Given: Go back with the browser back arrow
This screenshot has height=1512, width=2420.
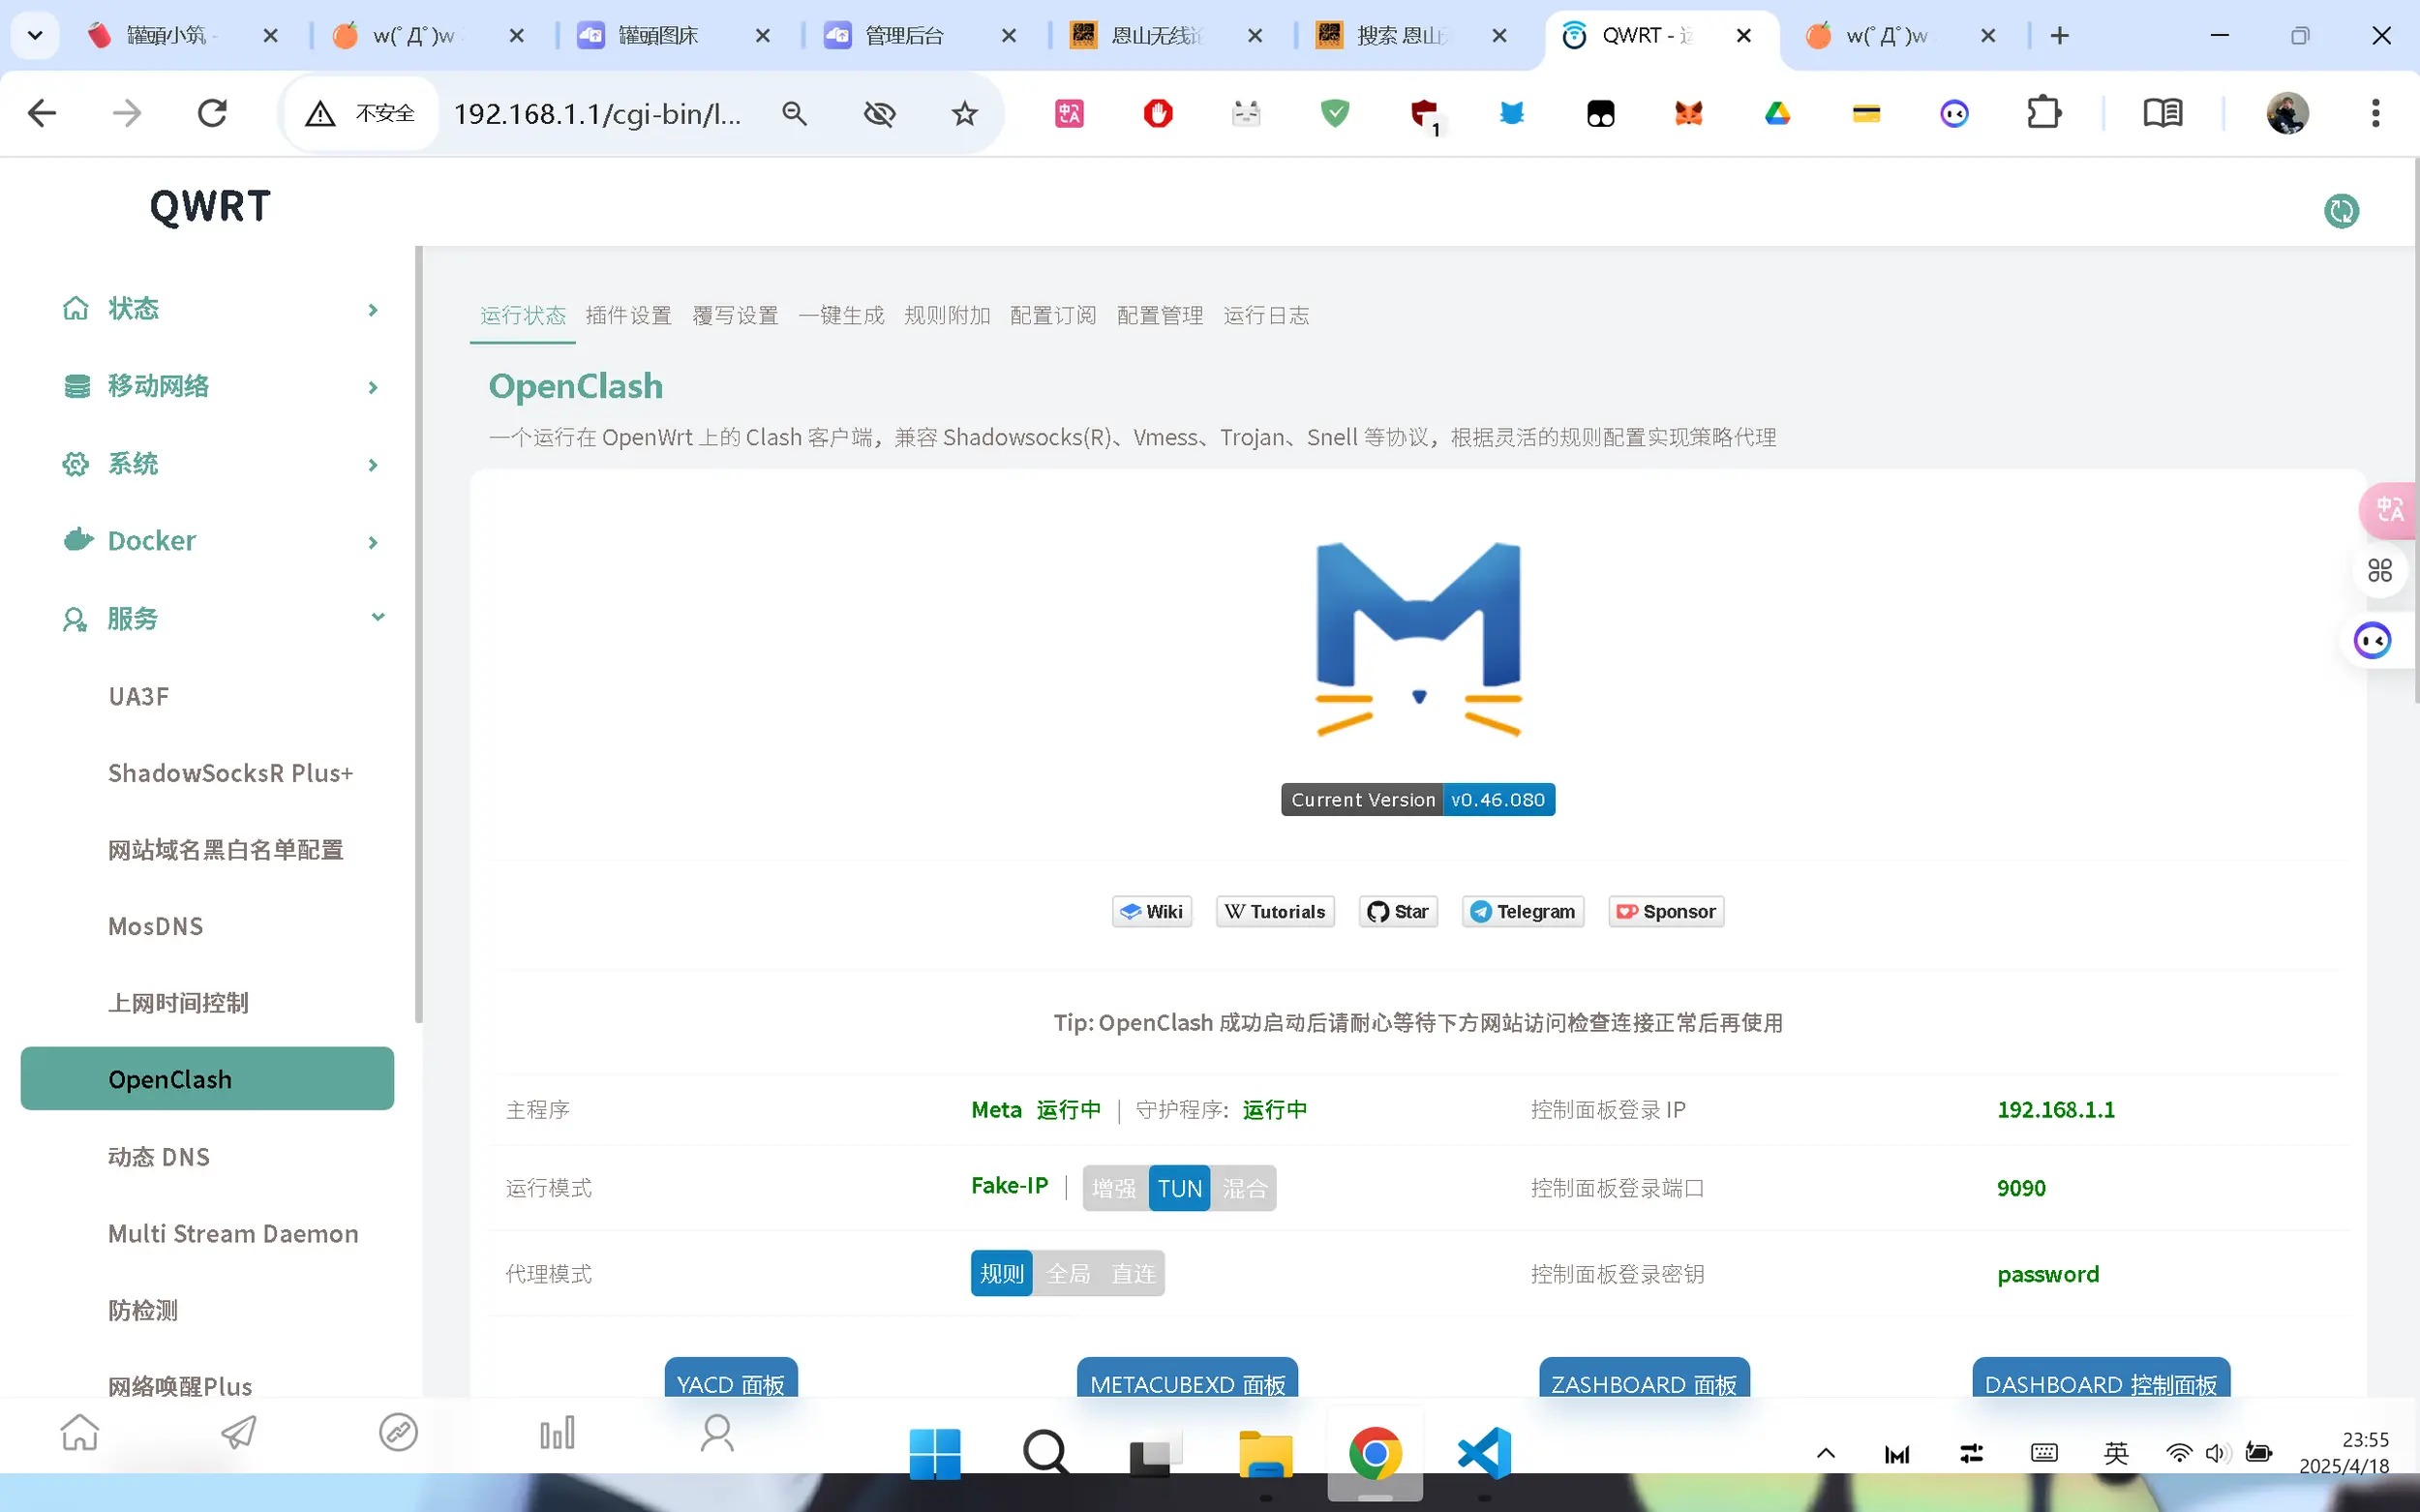Looking at the screenshot, I should [x=42, y=113].
